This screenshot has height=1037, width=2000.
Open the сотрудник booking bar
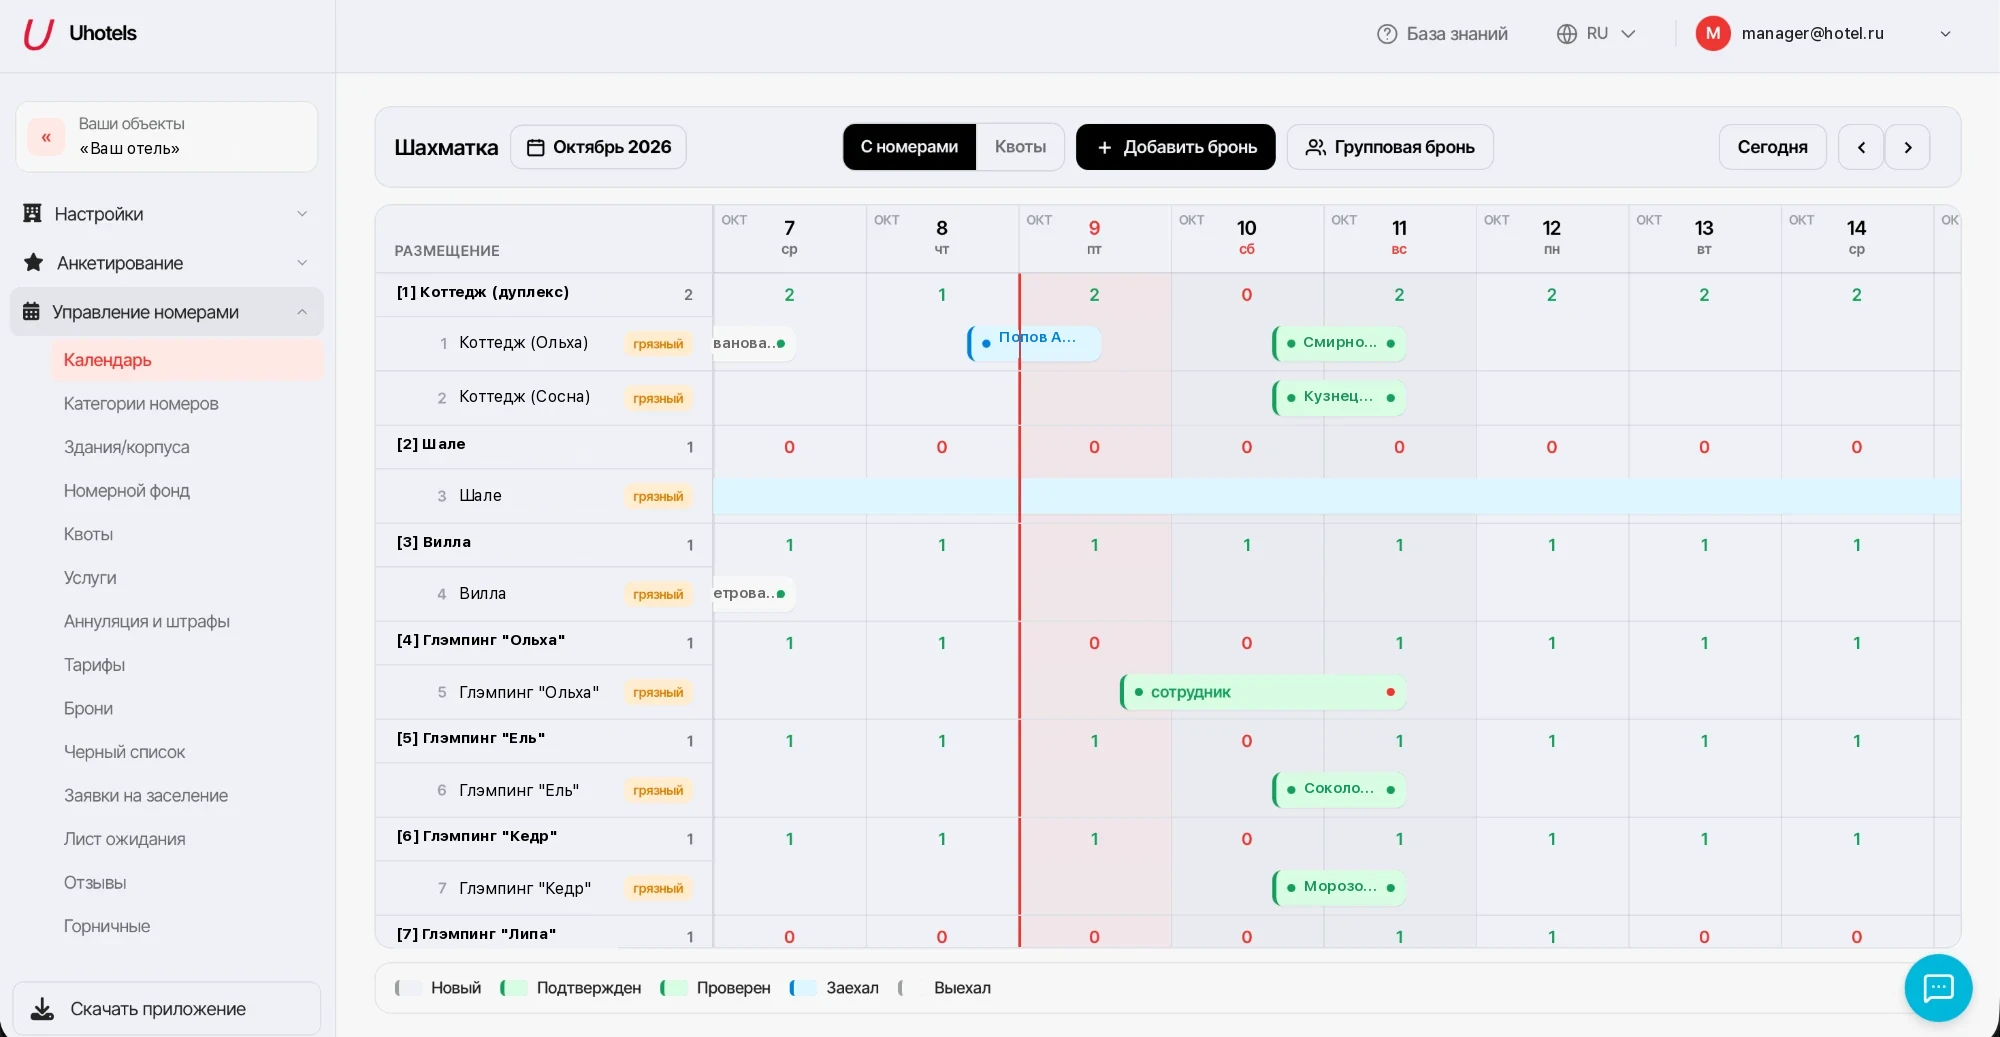point(1263,692)
